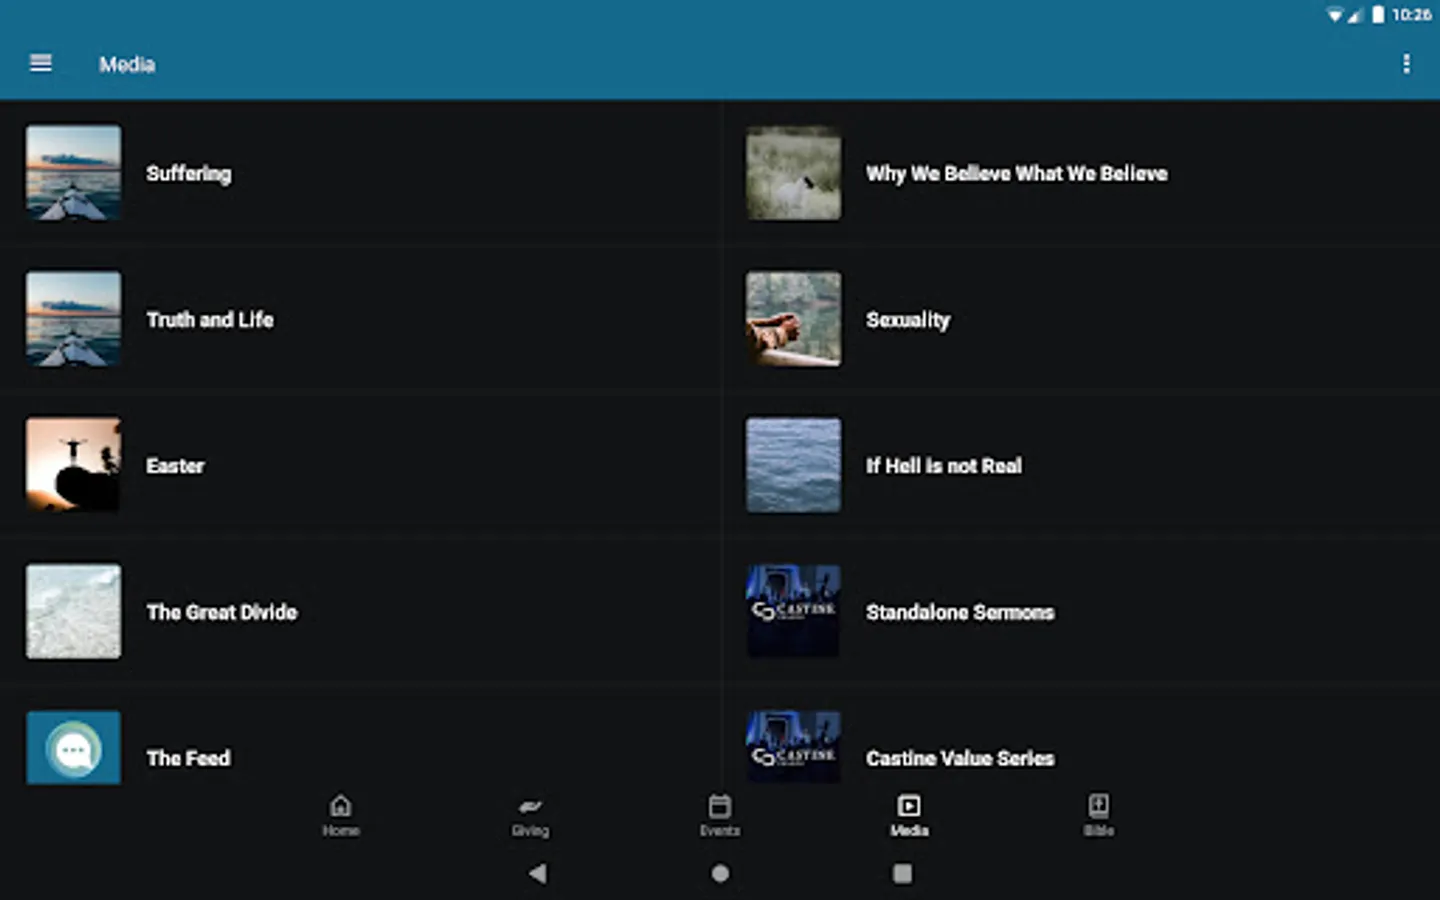Tap the clock time in status bar

[x=1411, y=15]
